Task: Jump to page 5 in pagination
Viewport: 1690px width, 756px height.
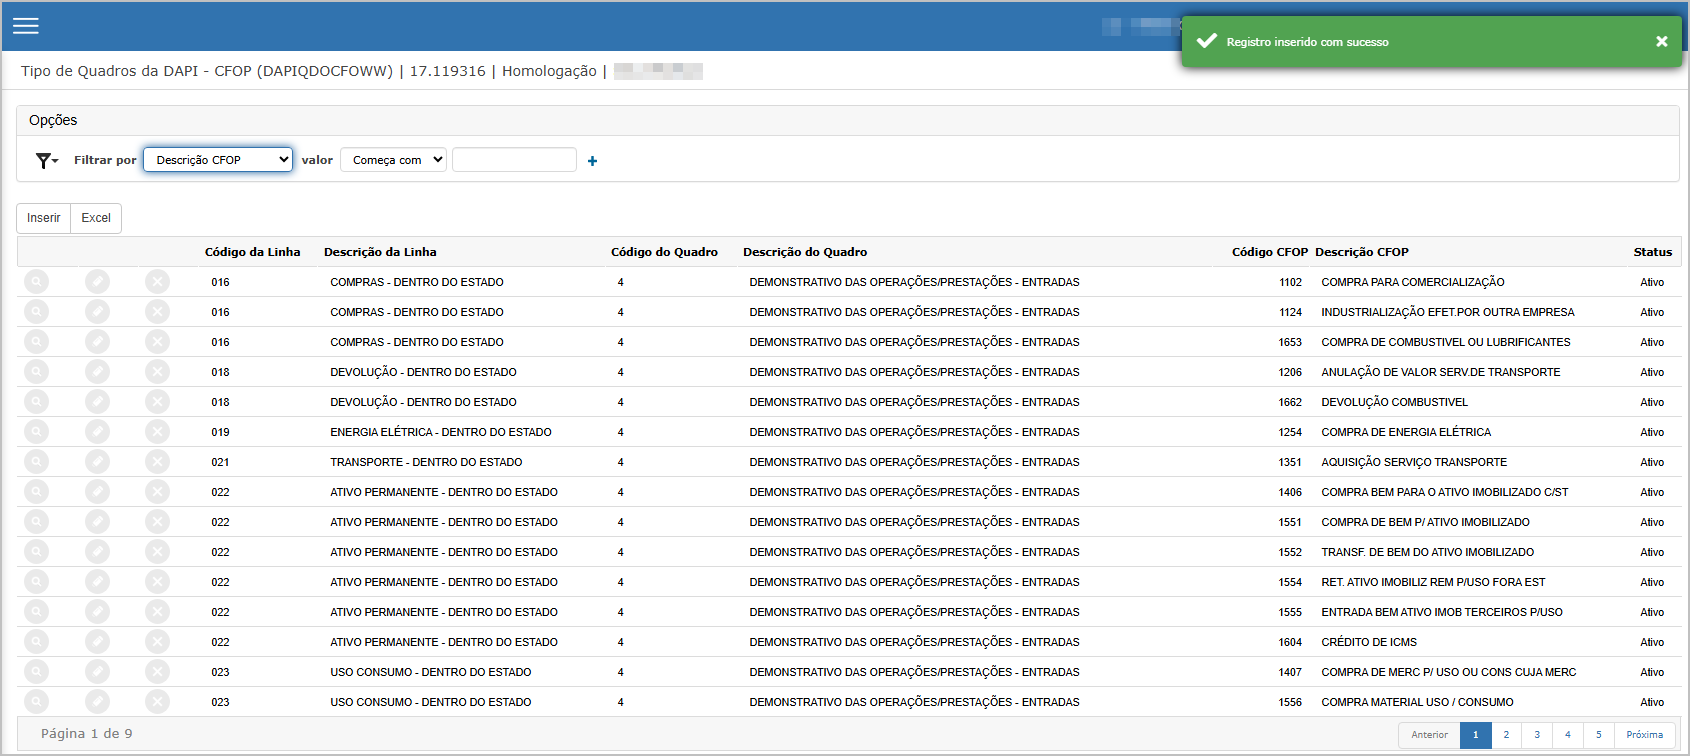Action: (1598, 735)
